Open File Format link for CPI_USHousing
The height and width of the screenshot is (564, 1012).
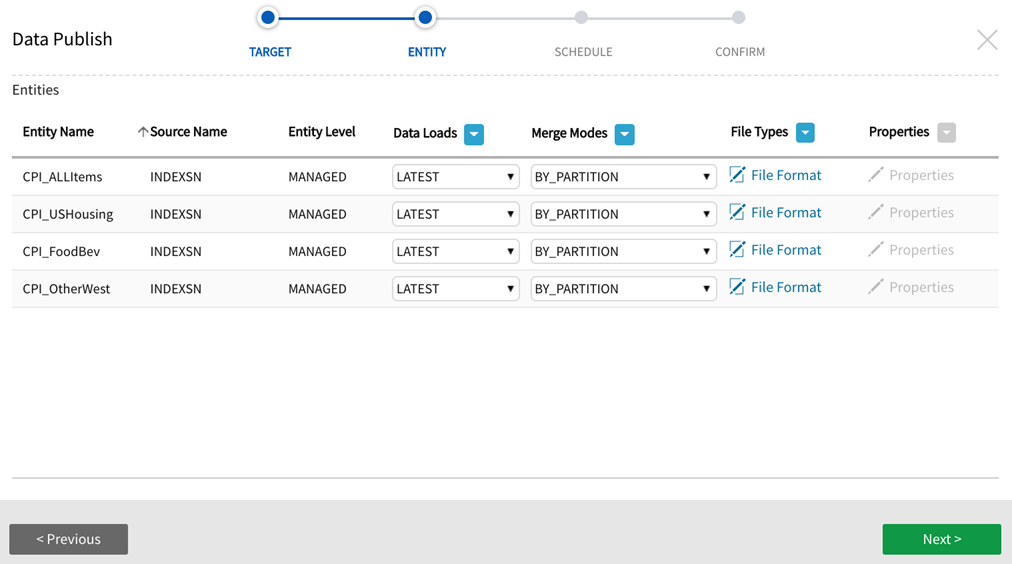coord(785,213)
